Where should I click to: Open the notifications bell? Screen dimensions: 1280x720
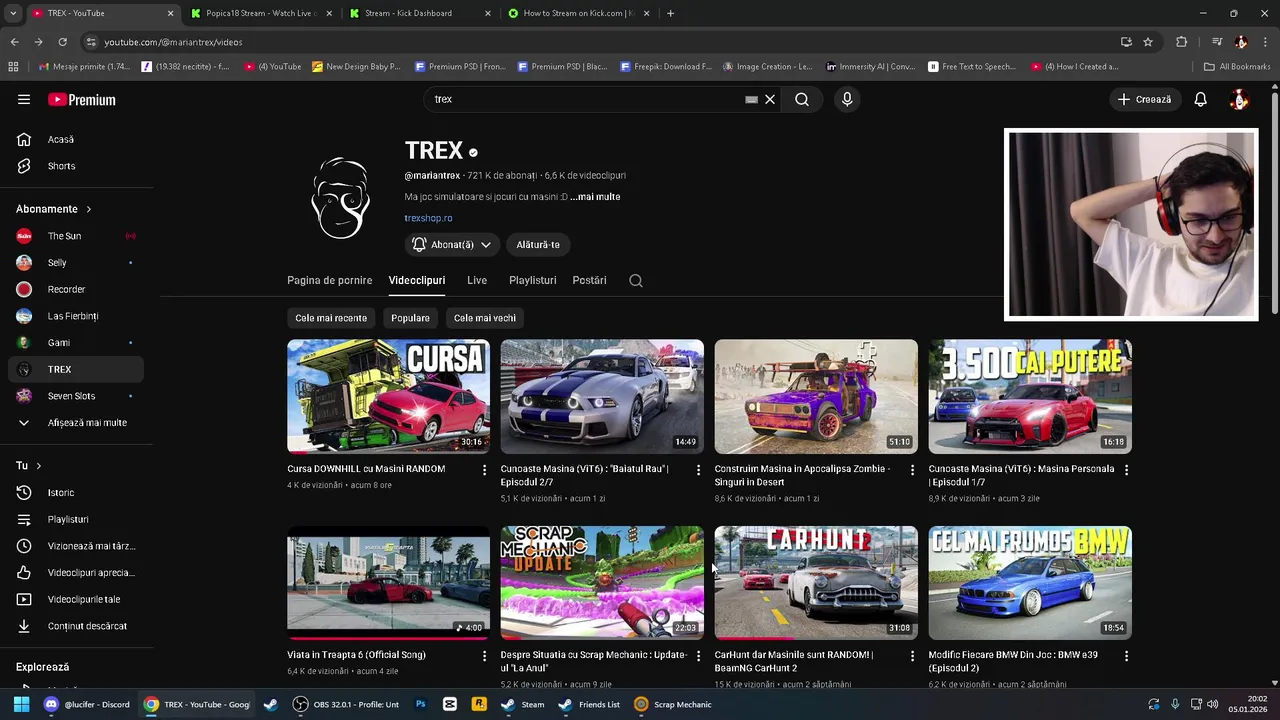[1201, 99]
